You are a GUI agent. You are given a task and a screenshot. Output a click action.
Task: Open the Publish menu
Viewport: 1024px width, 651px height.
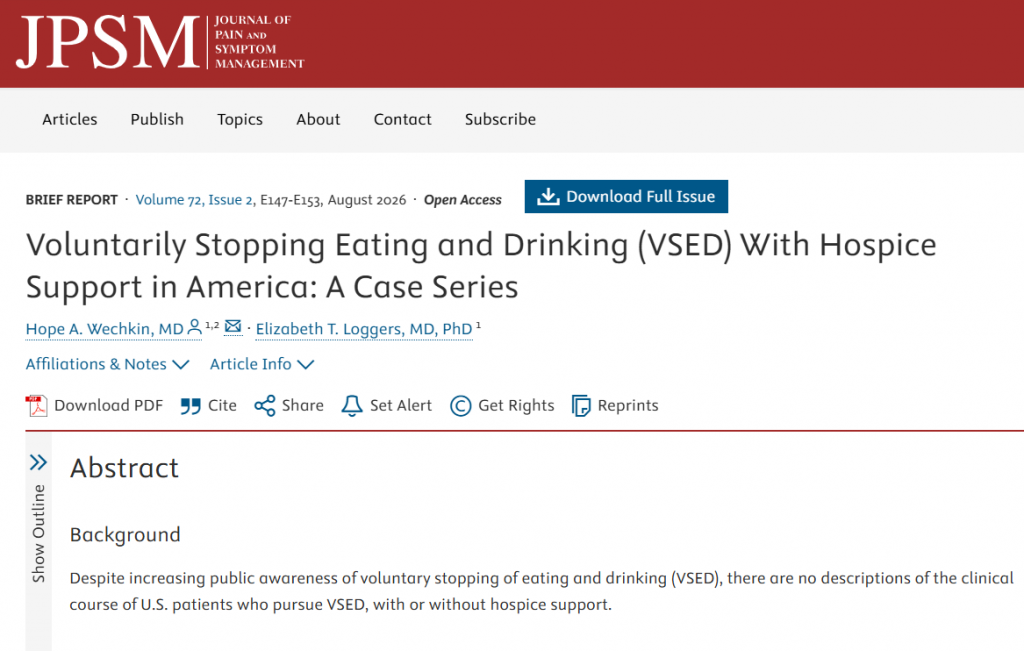[157, 119]
